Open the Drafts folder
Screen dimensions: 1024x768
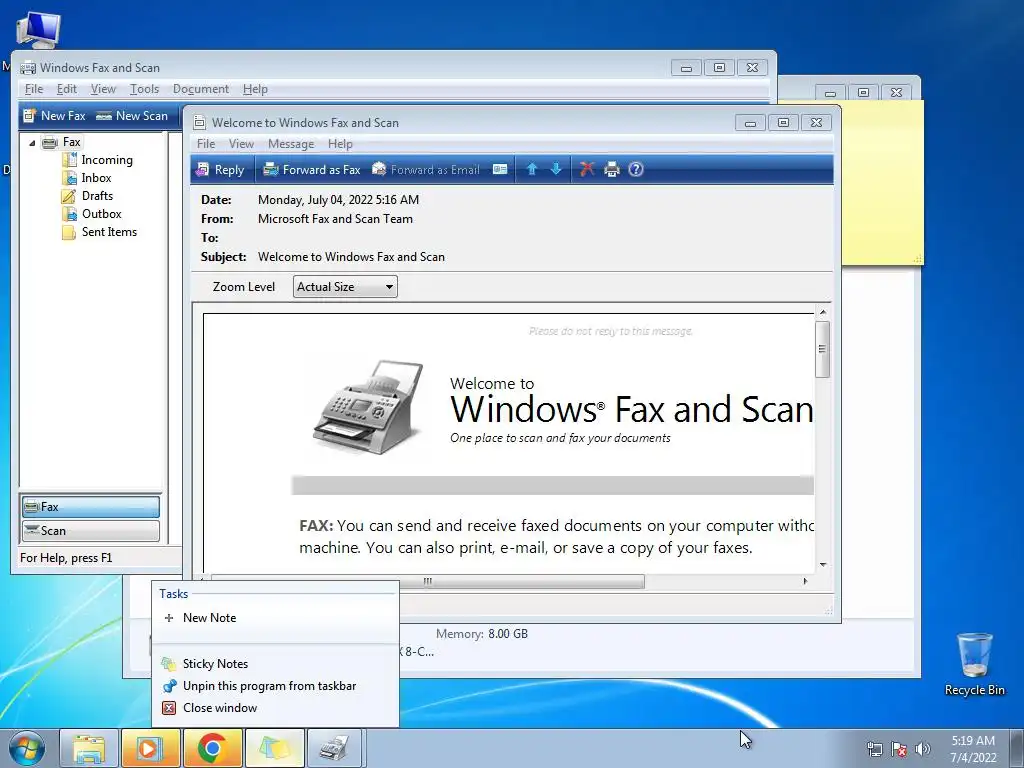point(88,196)
